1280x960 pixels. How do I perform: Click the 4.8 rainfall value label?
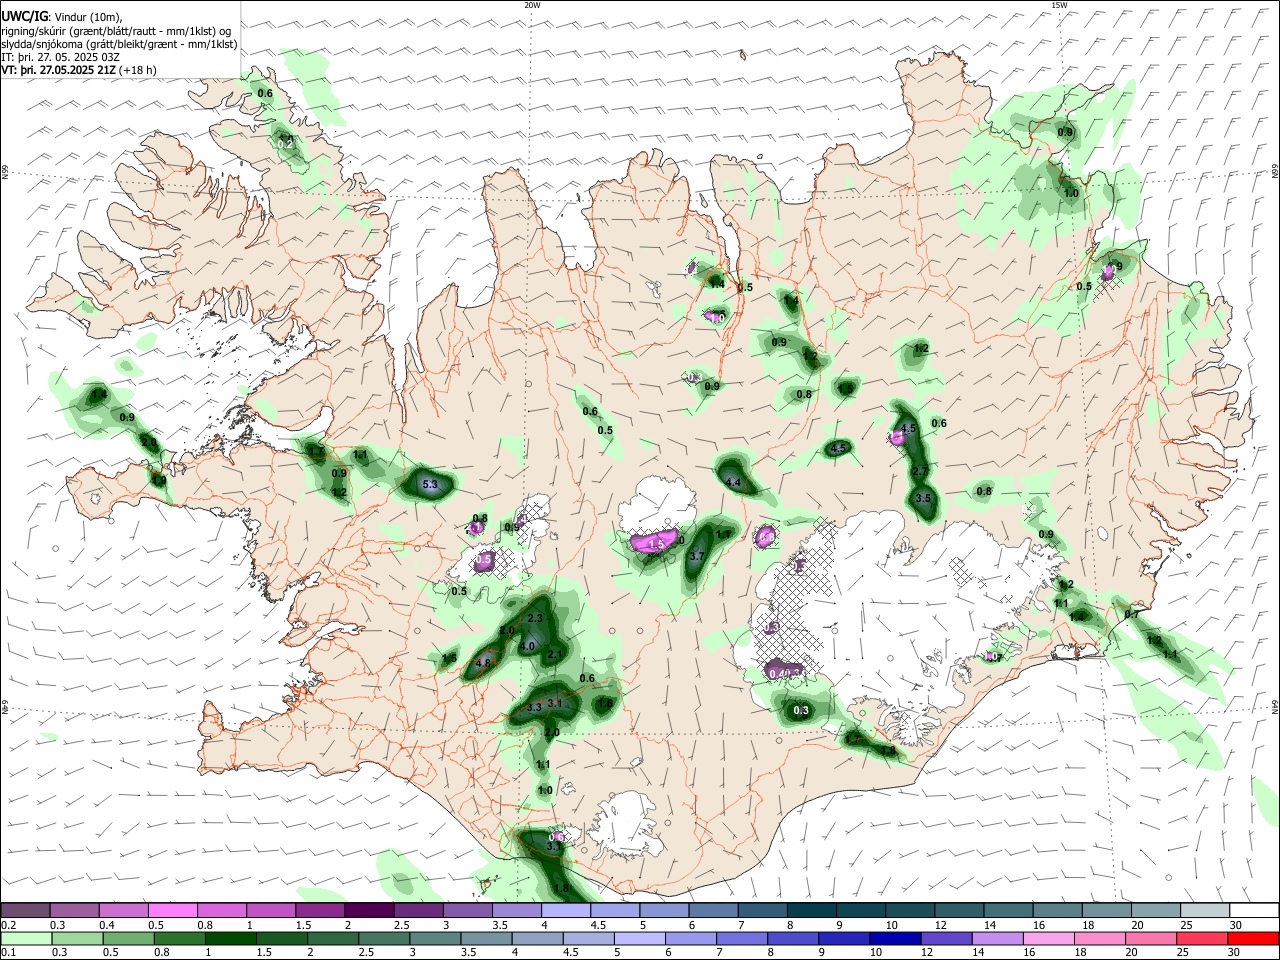[x=483, y=662]
